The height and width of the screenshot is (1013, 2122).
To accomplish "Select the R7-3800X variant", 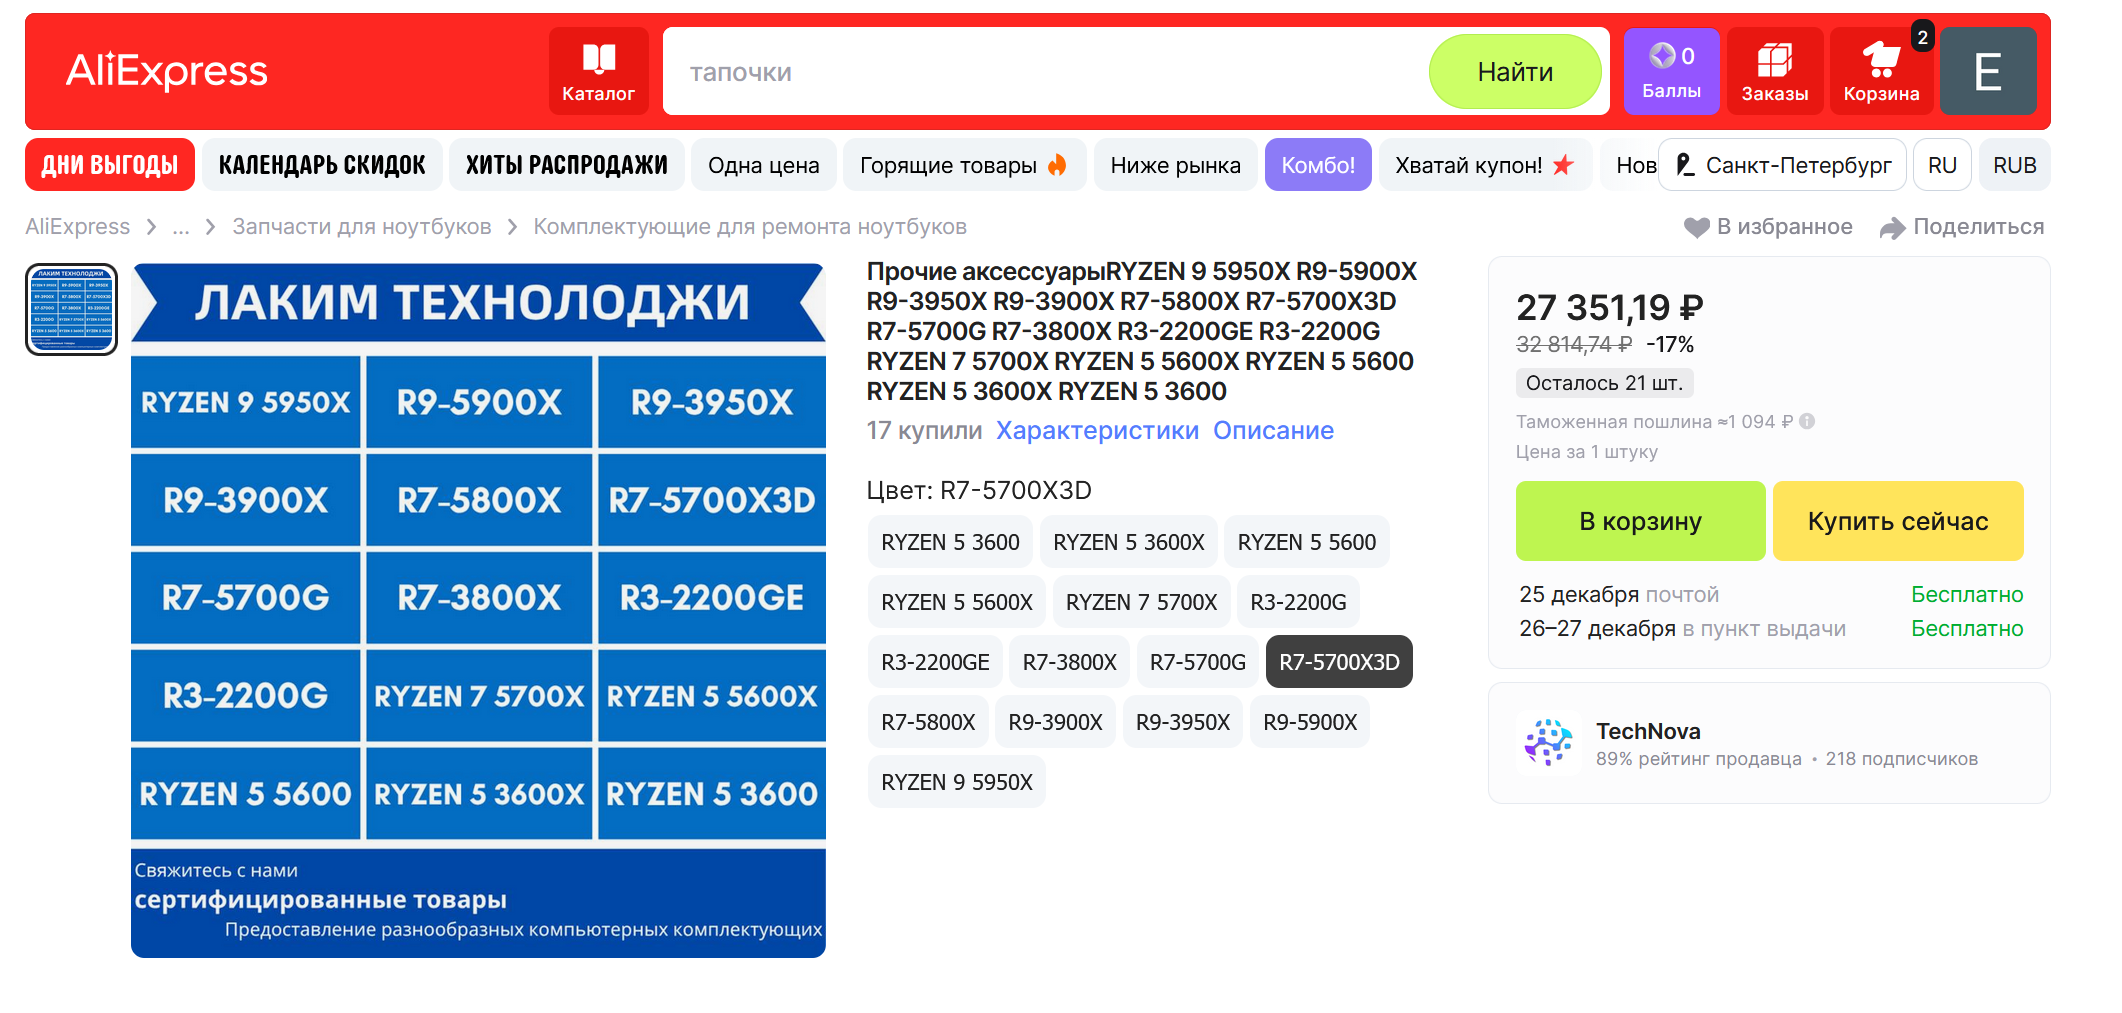I will (x=1069, y=662).
